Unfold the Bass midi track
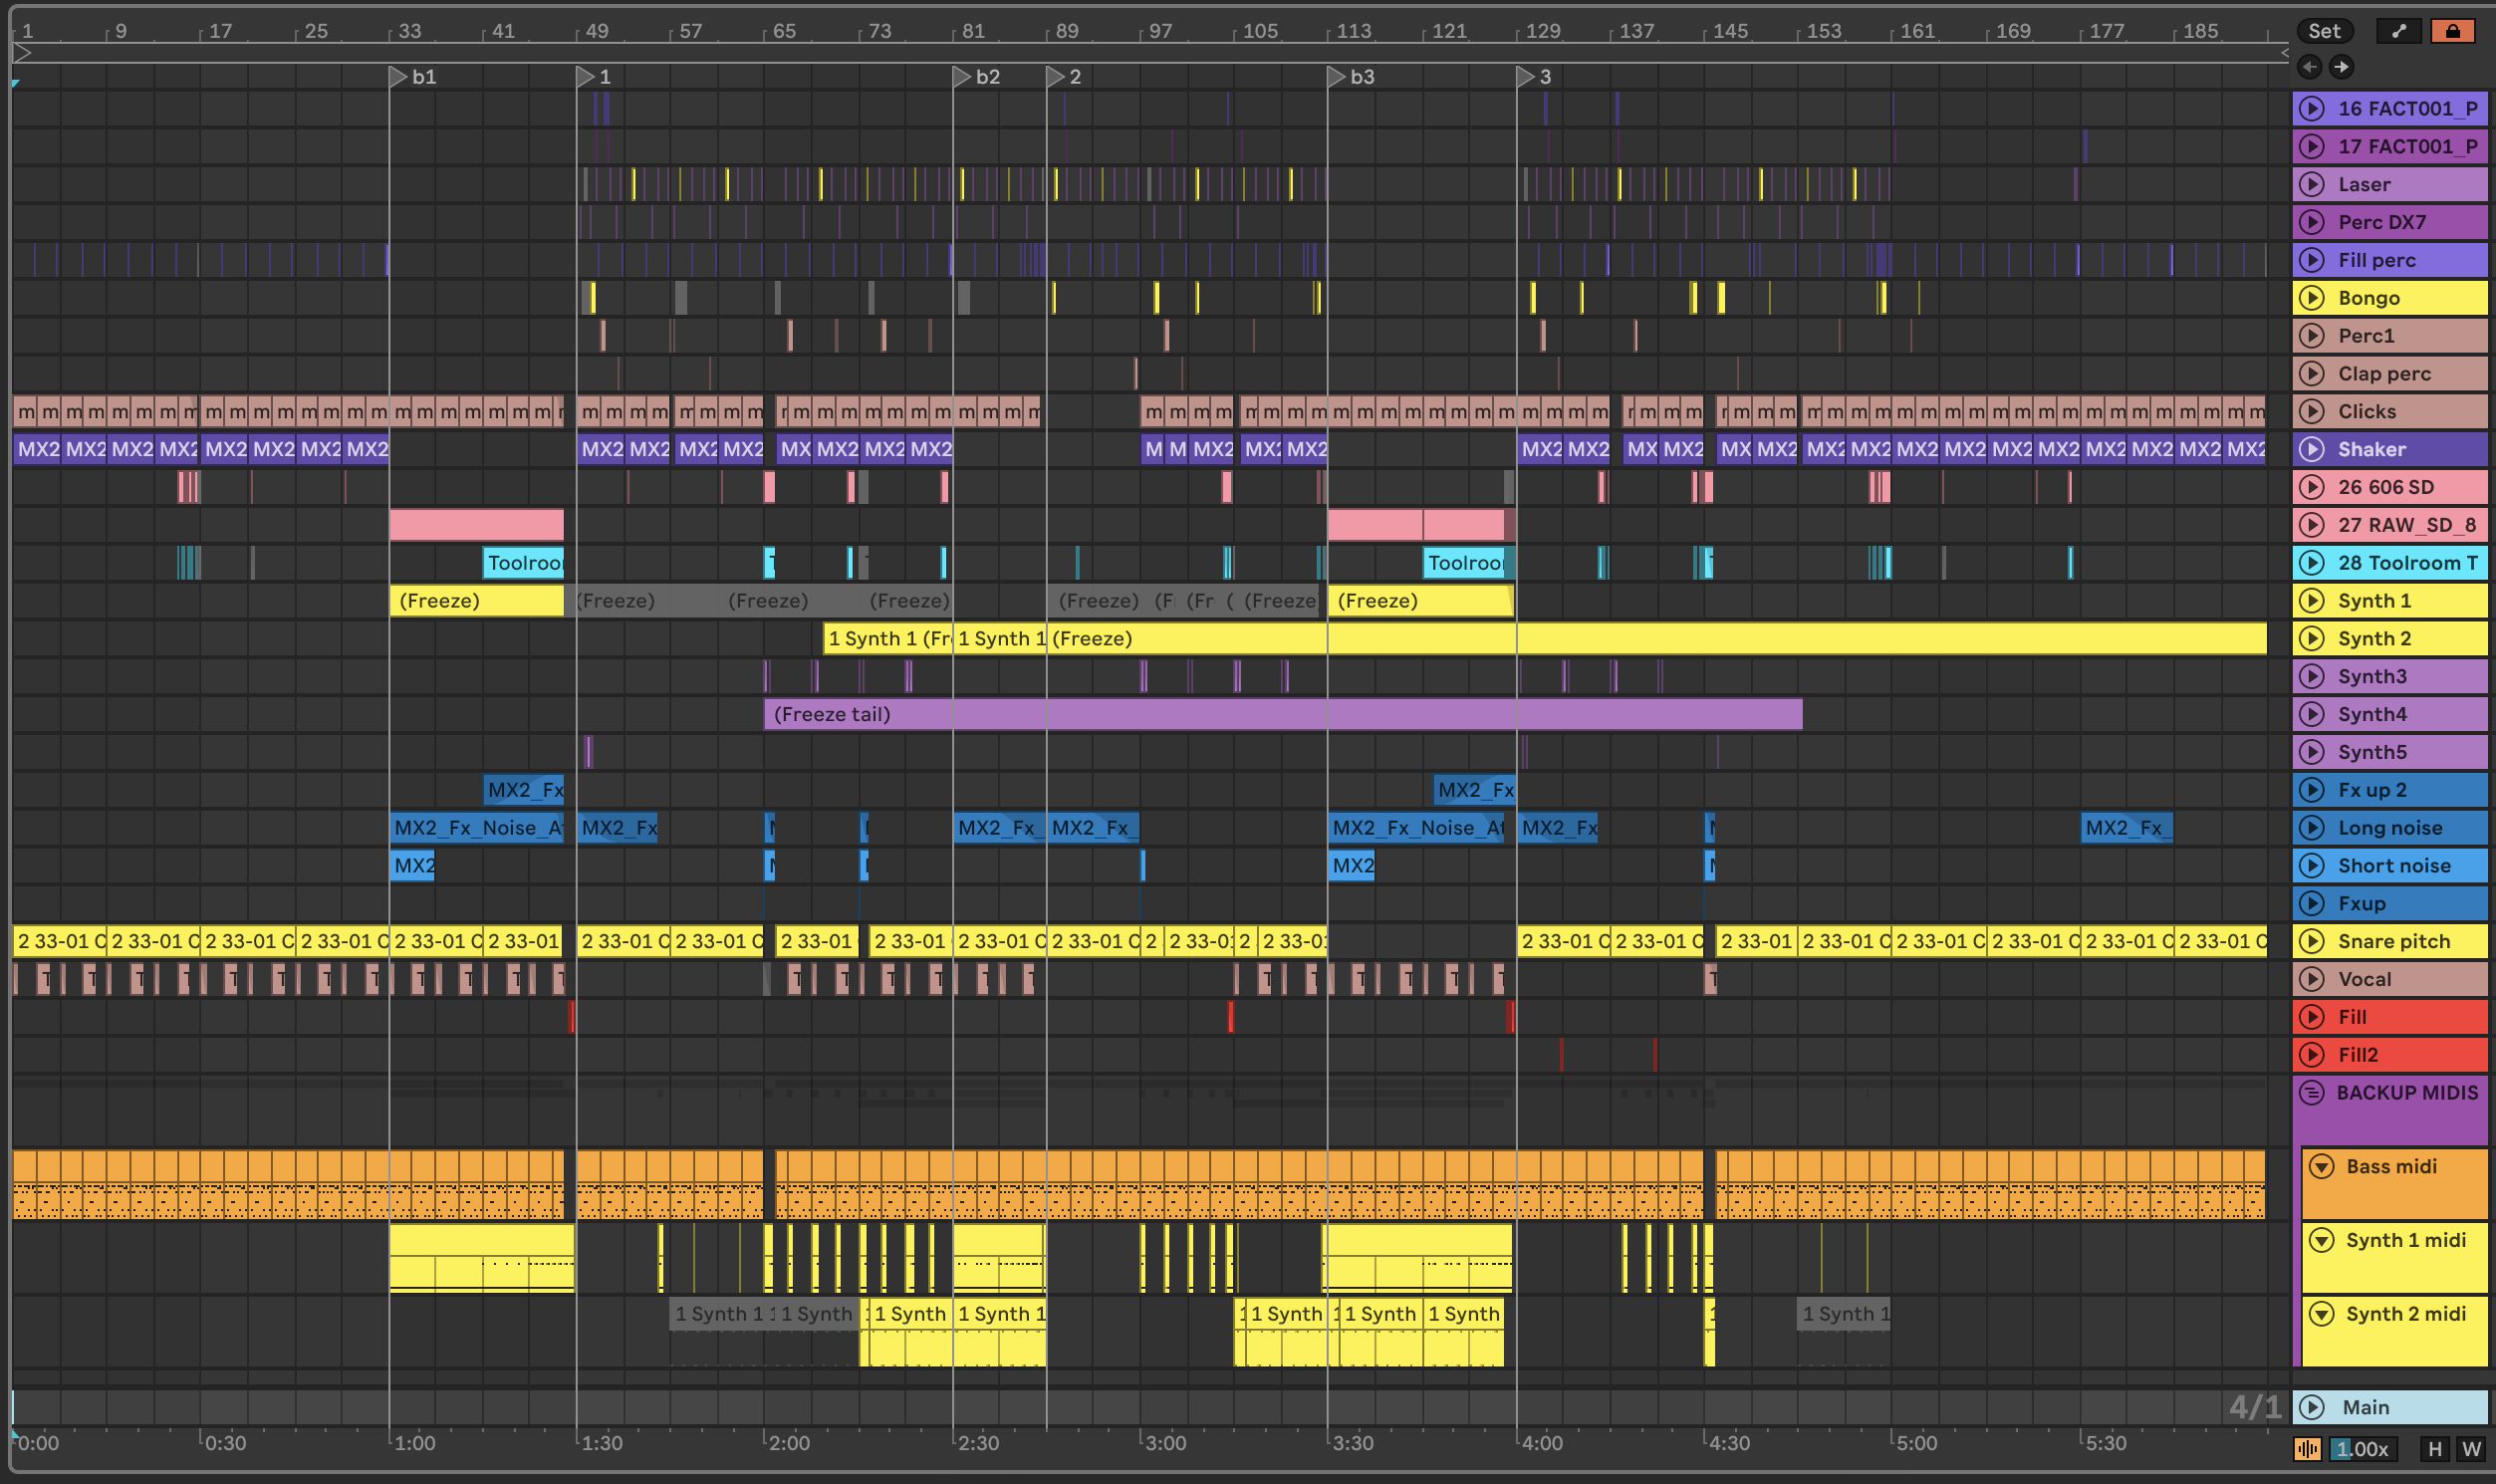Viewport: 2496px width, 1484px height. [2322, 1167]
